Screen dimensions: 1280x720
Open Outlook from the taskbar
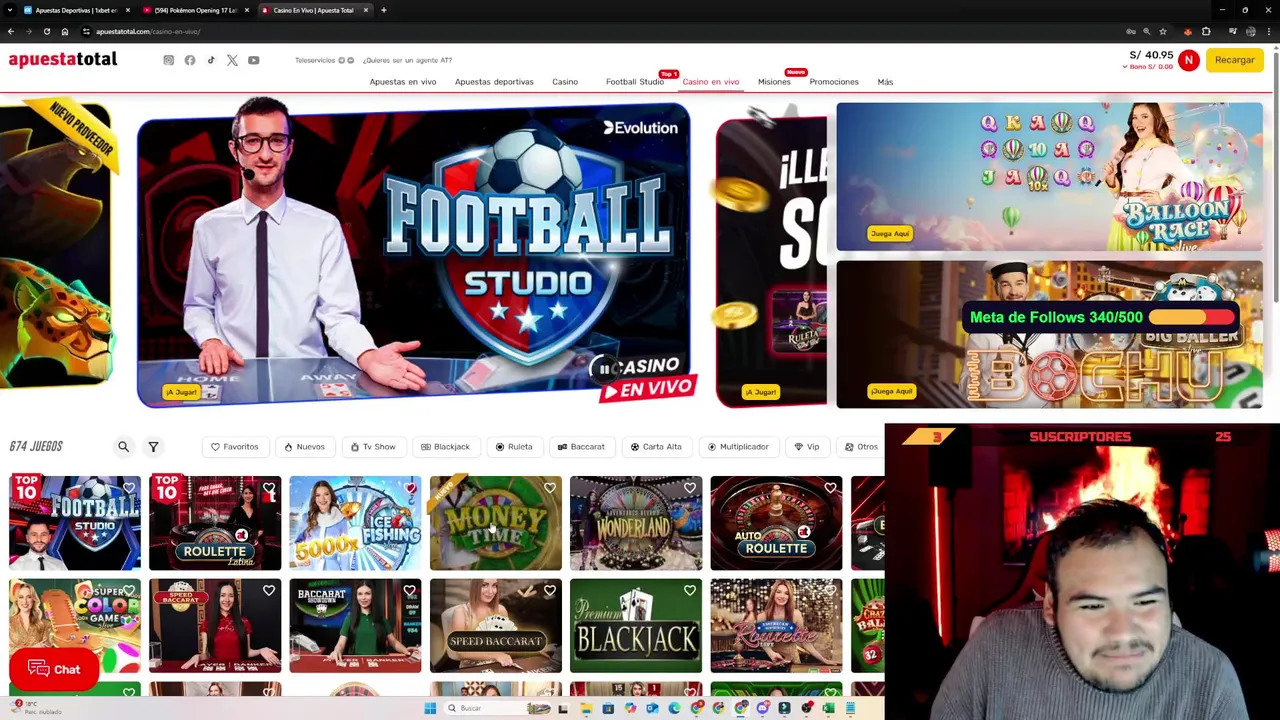tap(652, 708)
